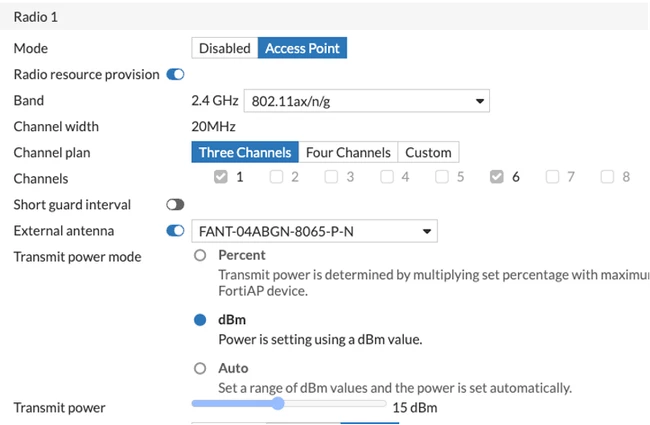
Task: Choose Three Channels plan
Action: tap(245, 152)
